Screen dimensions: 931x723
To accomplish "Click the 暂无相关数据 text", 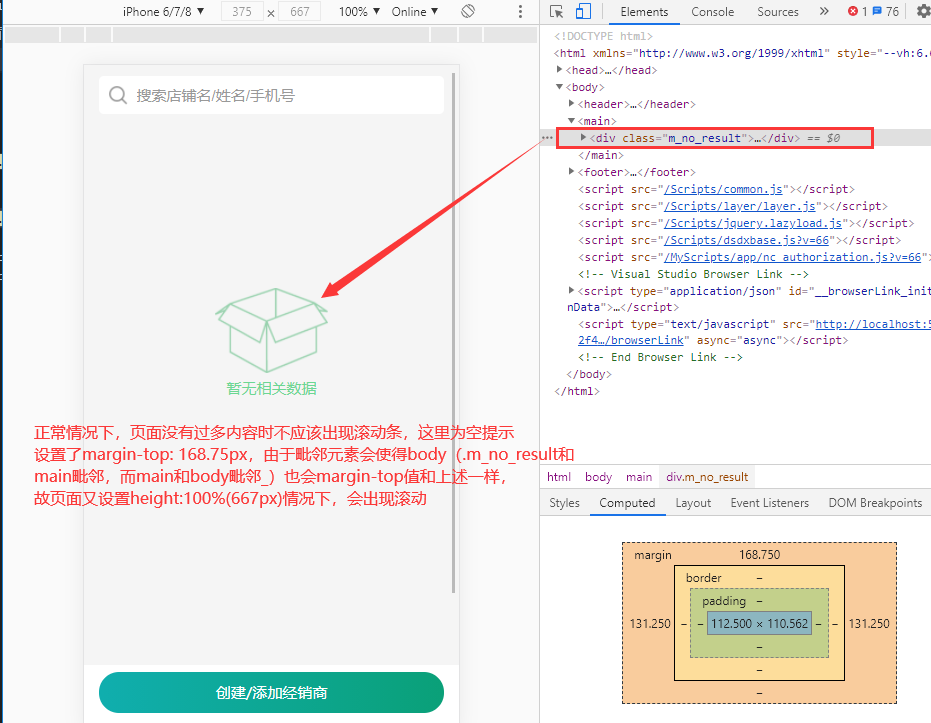I will [x=271, y=388].
